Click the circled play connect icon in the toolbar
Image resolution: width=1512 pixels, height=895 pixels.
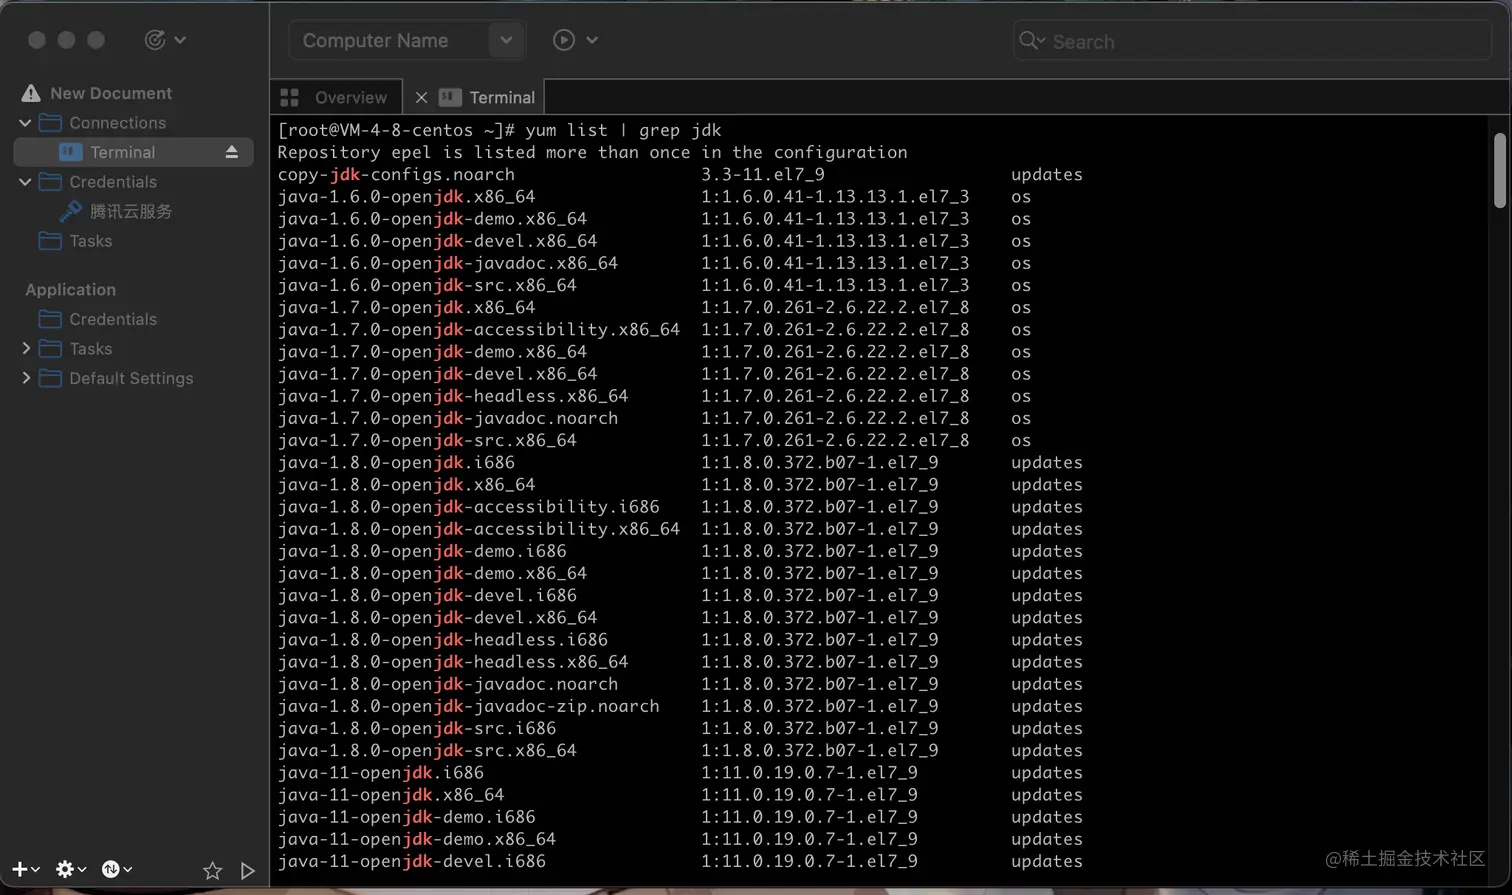[x=564, y=40]
